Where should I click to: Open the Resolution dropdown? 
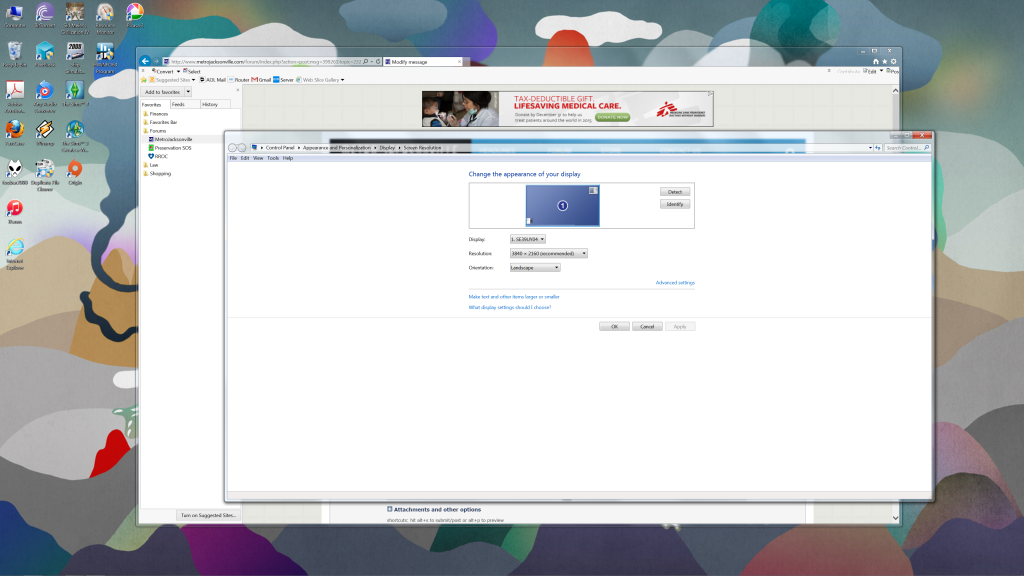pos(548,253)
